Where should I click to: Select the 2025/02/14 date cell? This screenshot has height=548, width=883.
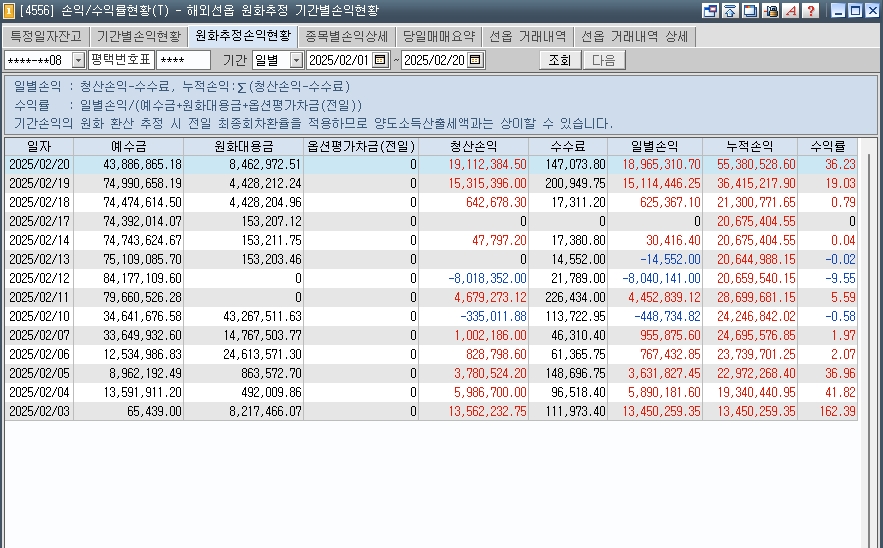click(x=39, y=240)
